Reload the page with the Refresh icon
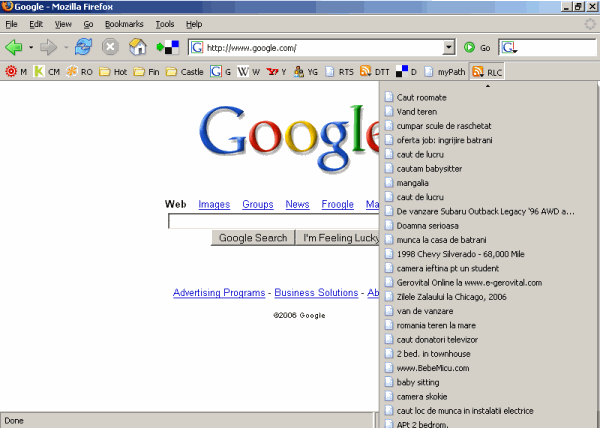 (x=83, y=47)
